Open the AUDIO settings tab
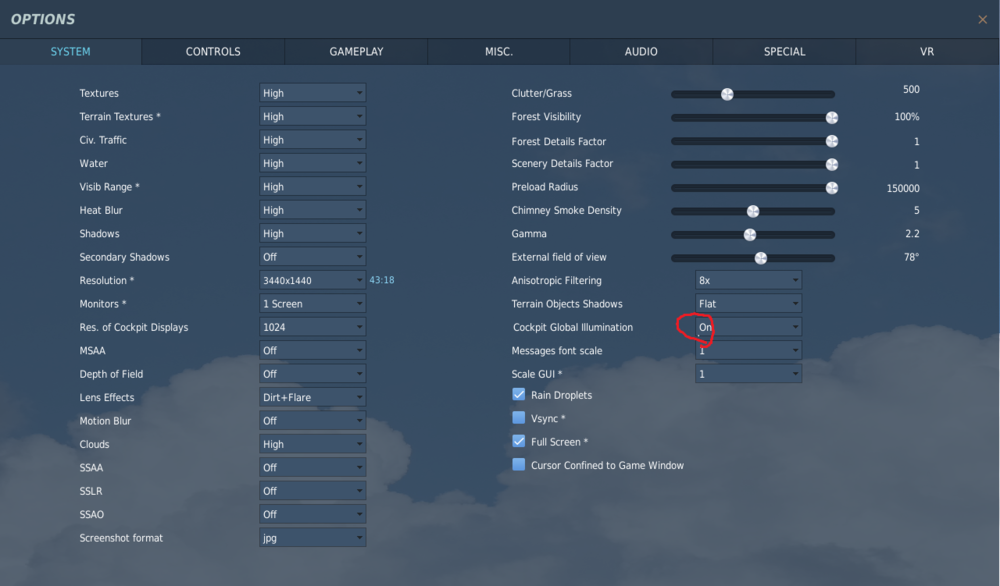 (x=641, y=51)
